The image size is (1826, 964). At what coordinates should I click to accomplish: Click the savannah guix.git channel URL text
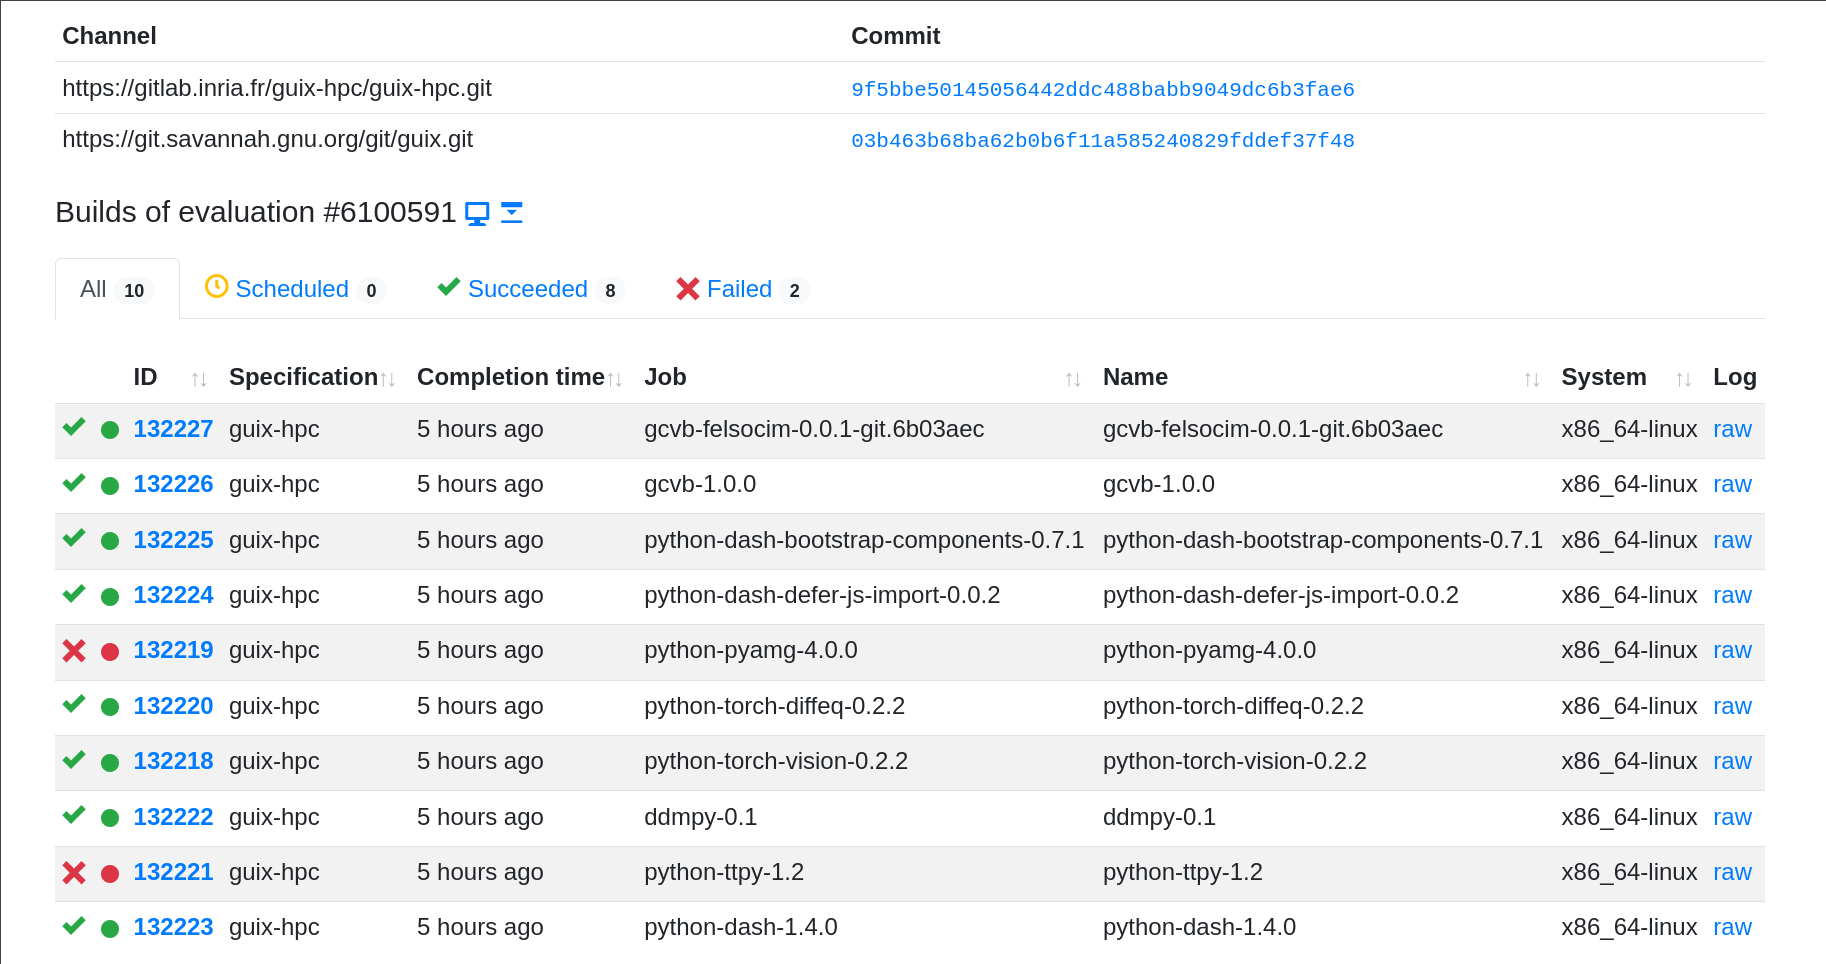(267, 139)
